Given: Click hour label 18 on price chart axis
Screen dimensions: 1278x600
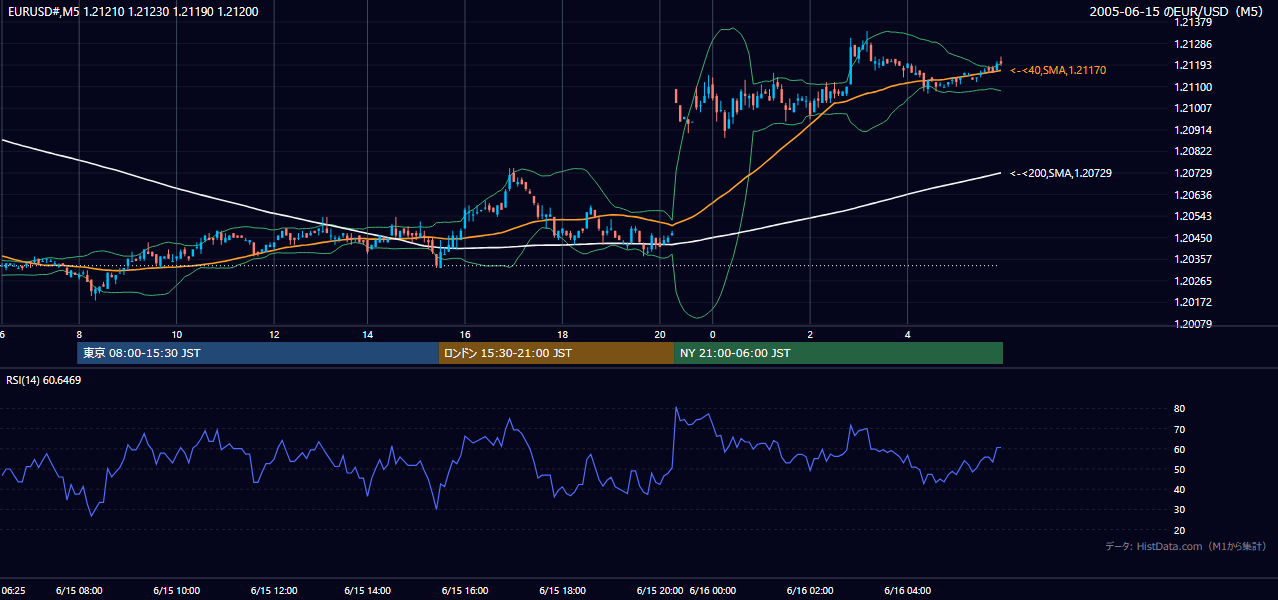Looking at the screenshot, I should click(x=563, y=334).
